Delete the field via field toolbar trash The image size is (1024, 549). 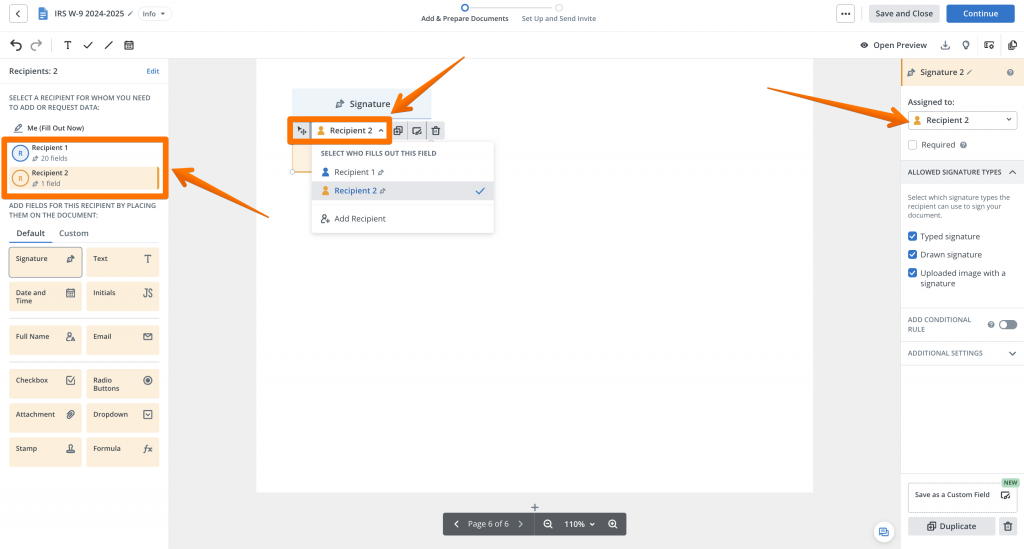pyautogui.click(x=436, y=131)
